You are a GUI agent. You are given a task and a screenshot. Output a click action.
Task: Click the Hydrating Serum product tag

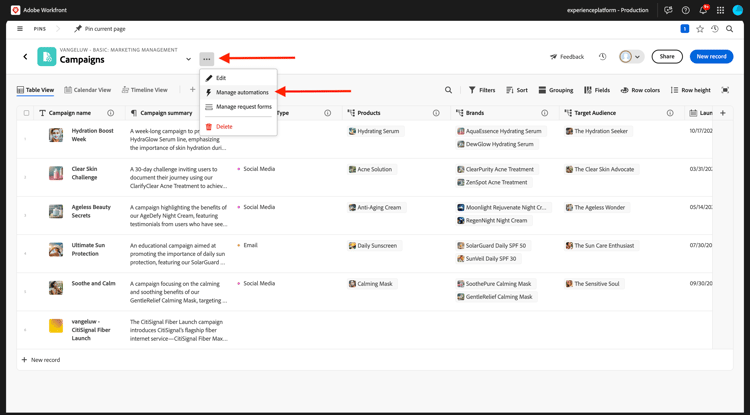coord(375,131)
